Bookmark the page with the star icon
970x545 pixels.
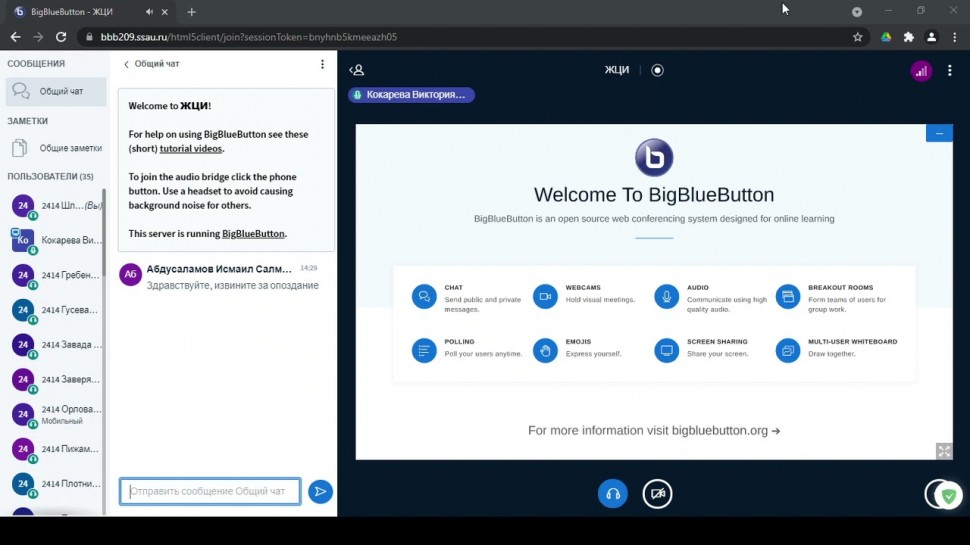[x=857, y=37]
